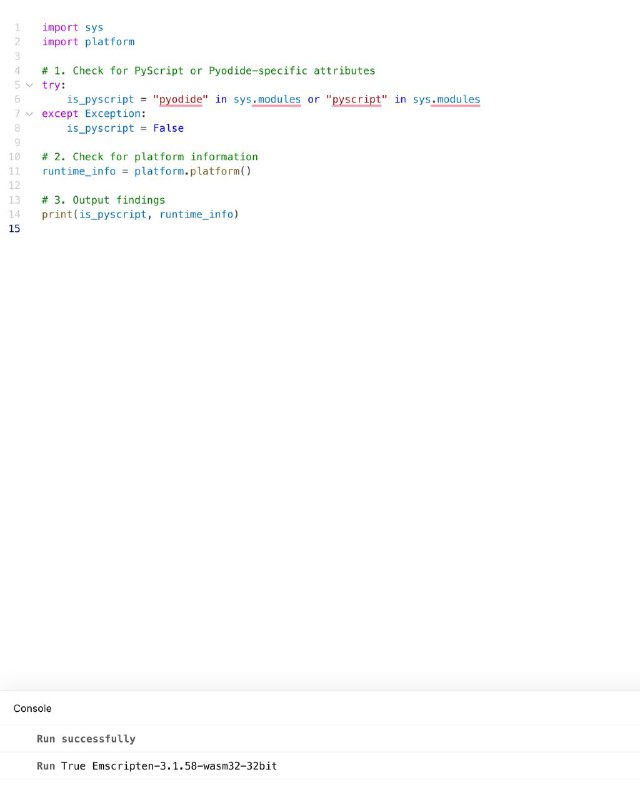Click 'runtime_info' variable on line 11
Screen dimensions: 640x800
pyautogui.click(x=79, y=171)
